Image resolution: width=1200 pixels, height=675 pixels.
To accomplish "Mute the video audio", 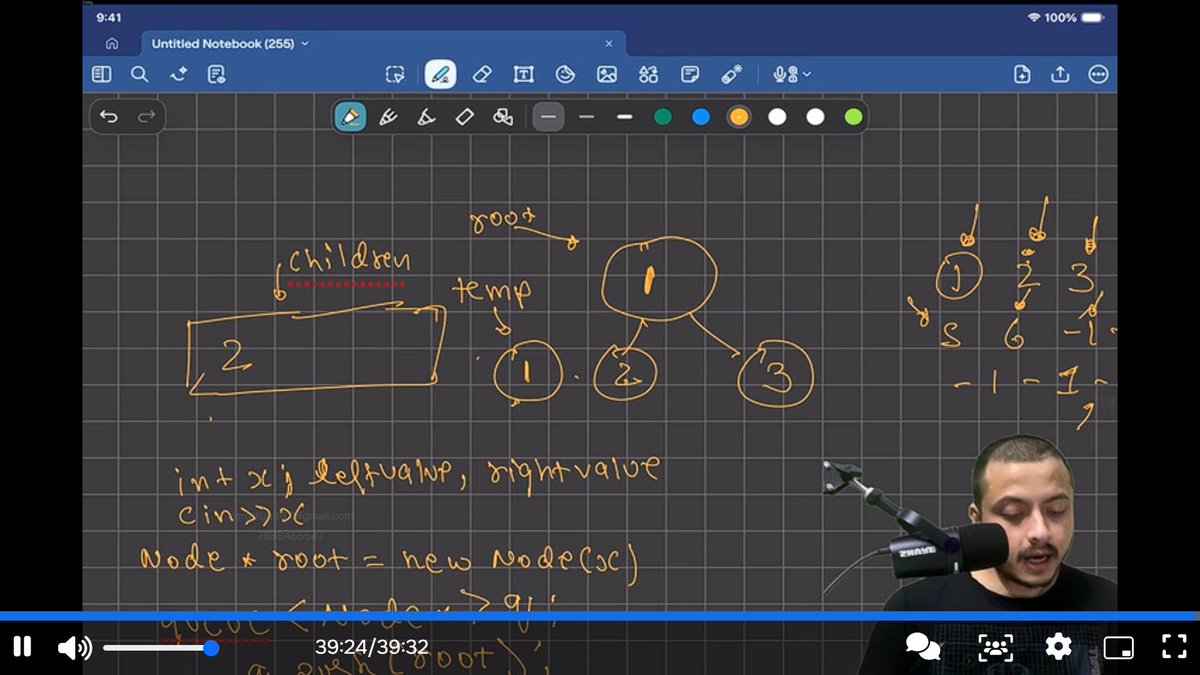I will pos(74,648).
